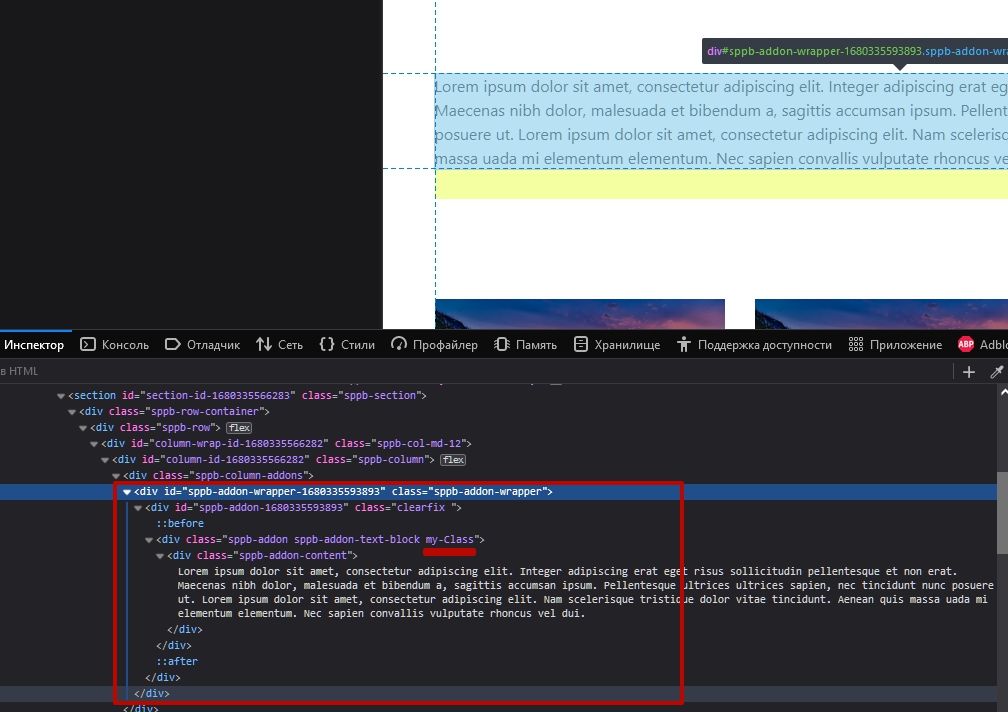
Task: Pick a color with the eyedropper icon
Action: click(996, 372)
